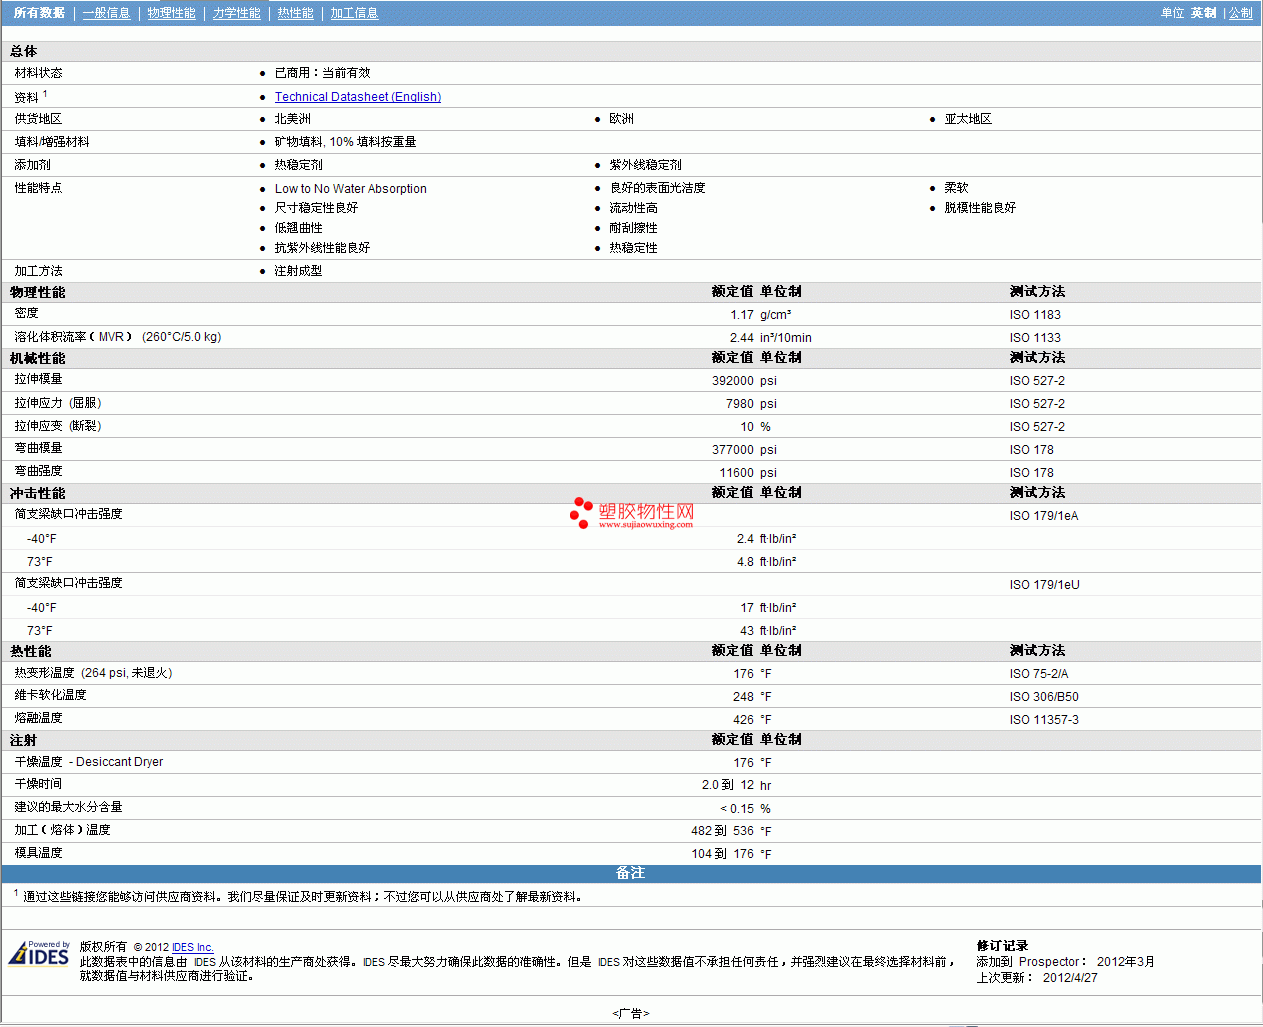The width and height of the screenshot is (1263, 1027).
Task: Follow the IDES Inc. copyright link
Action: click(192, 947)
